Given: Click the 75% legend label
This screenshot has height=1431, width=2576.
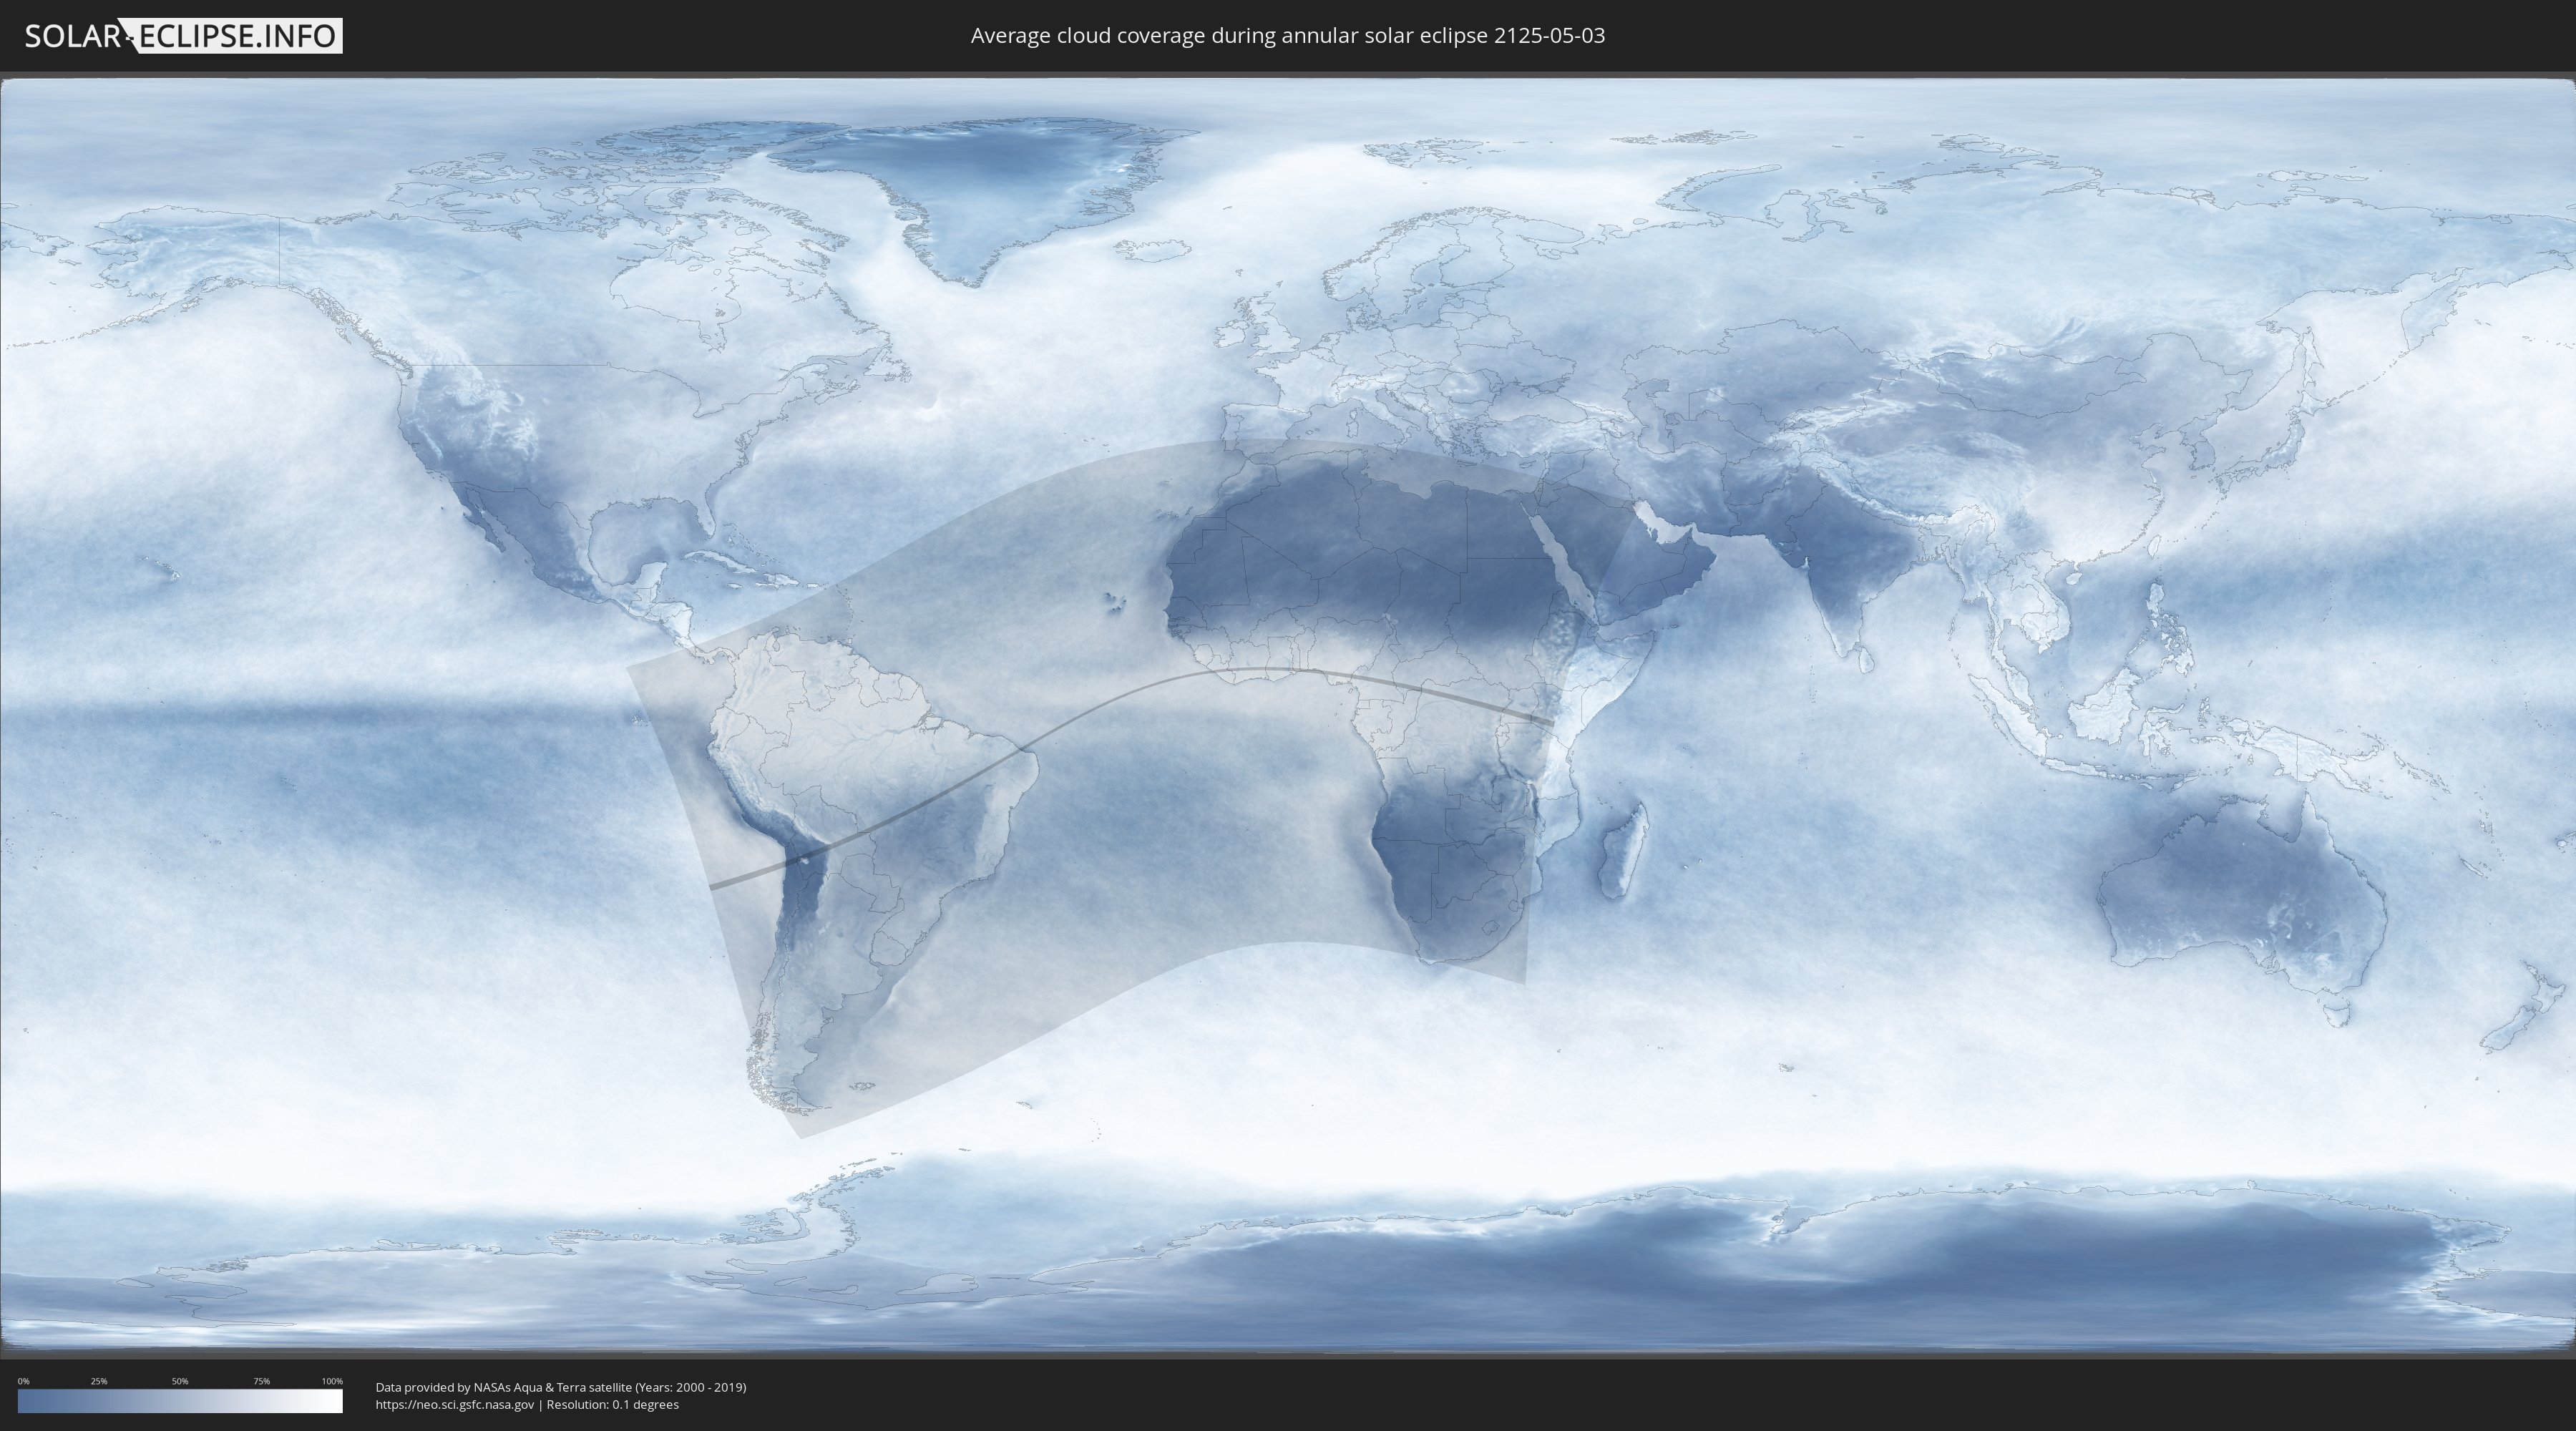Looking at the screenshot, I should click(x=261, y=1381).
